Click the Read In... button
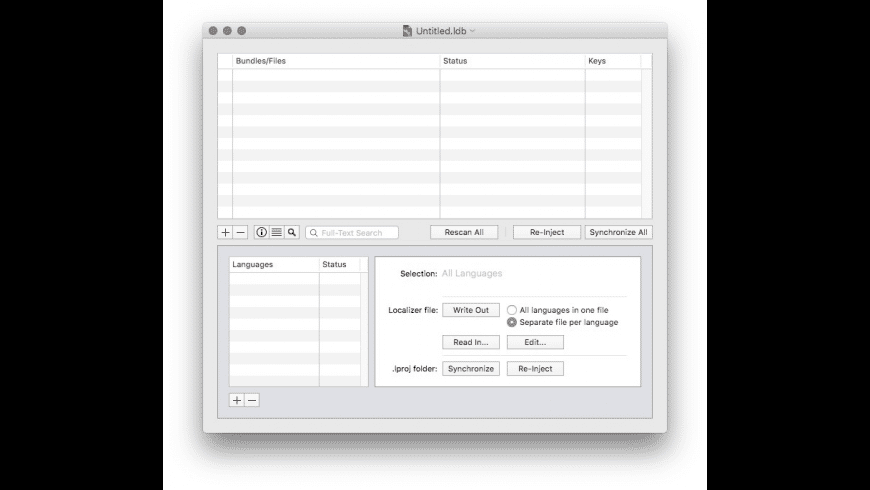This screenshot has height=490, width=870. point(471,342)
